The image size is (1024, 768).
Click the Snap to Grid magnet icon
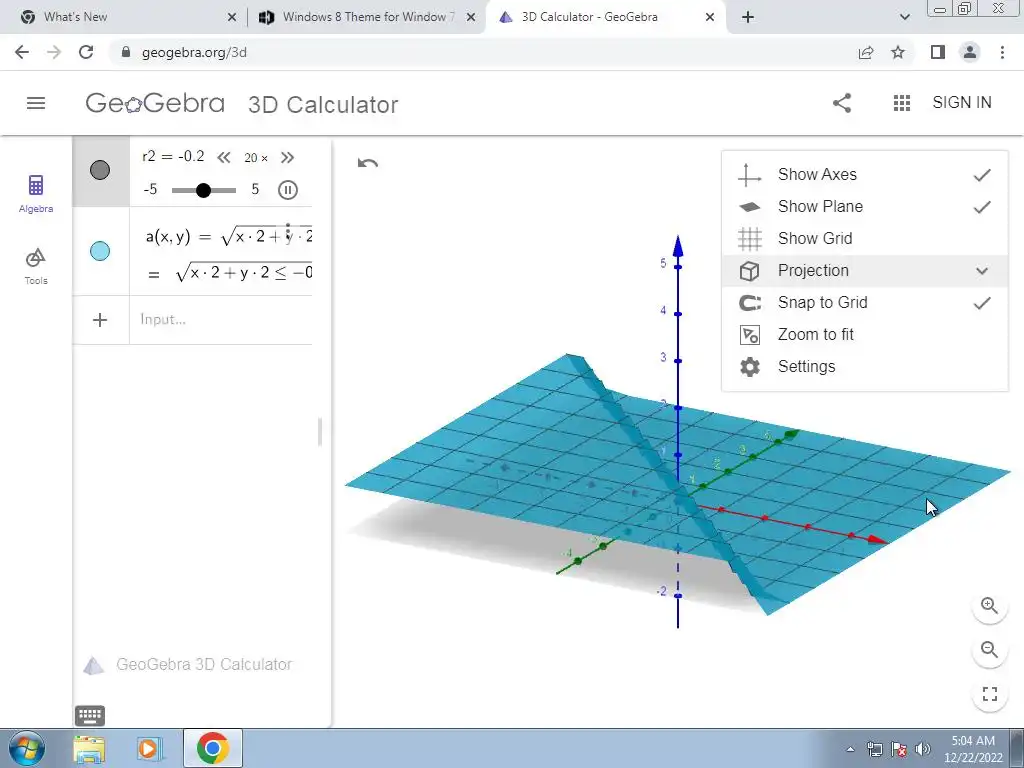(750, 303)
